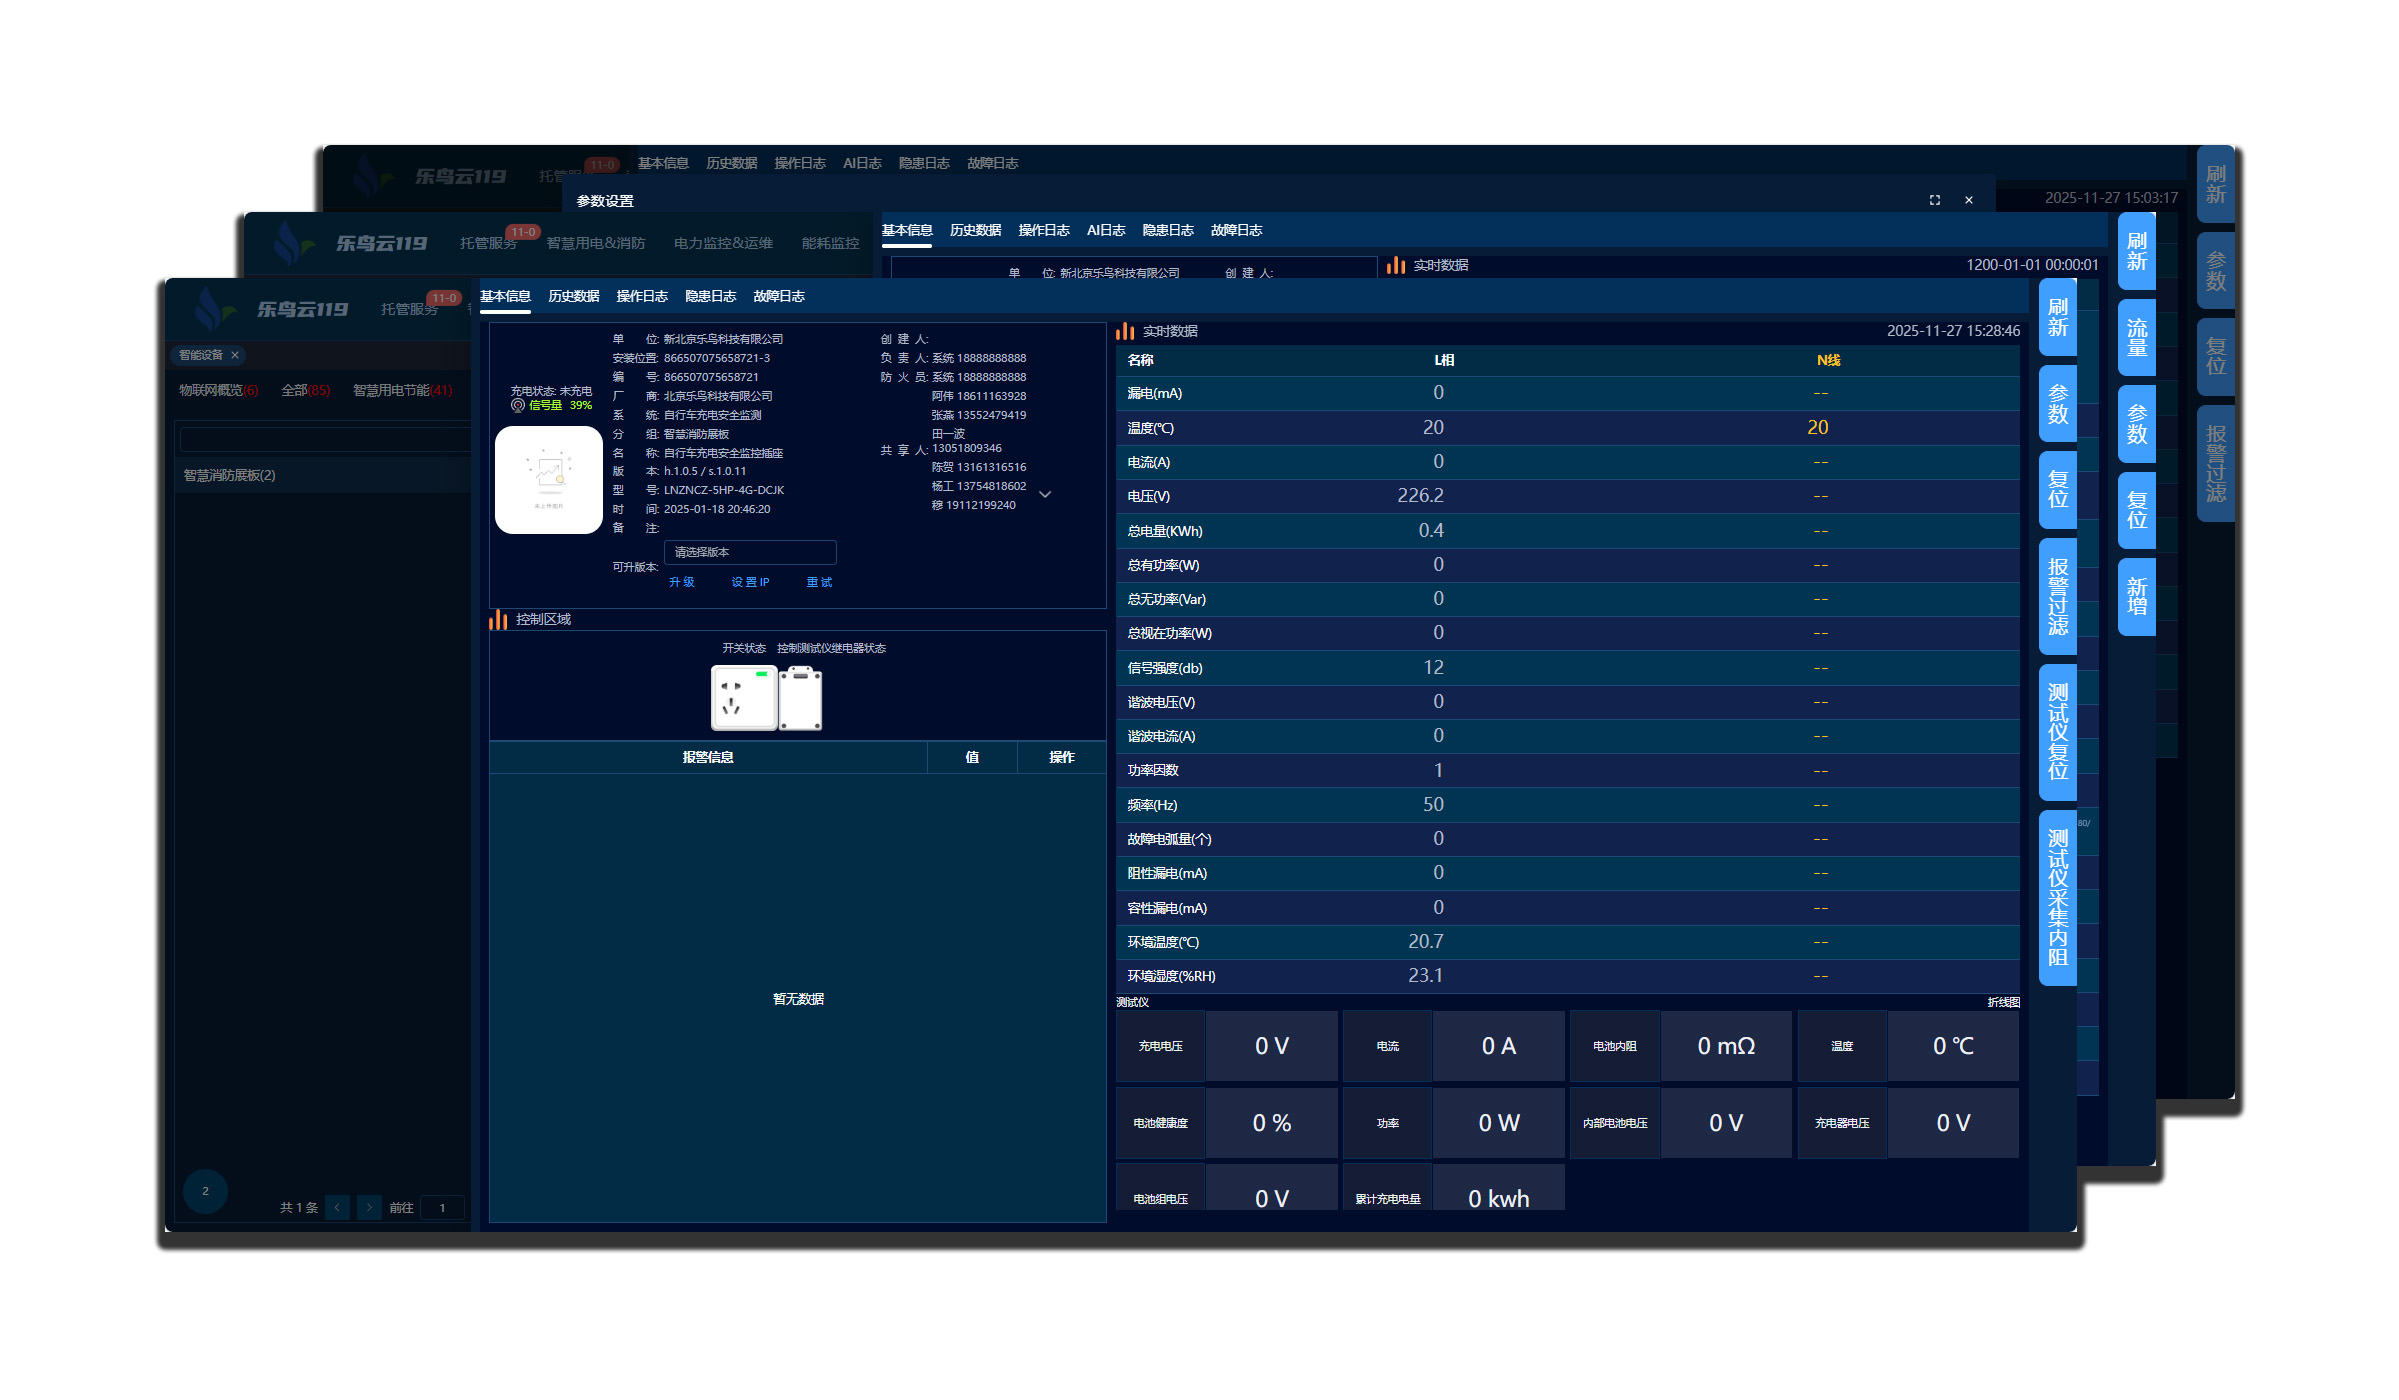Switch to the 历史数据 tab
This screenshot has width=2399, height=1400.
tap(573, 296)
